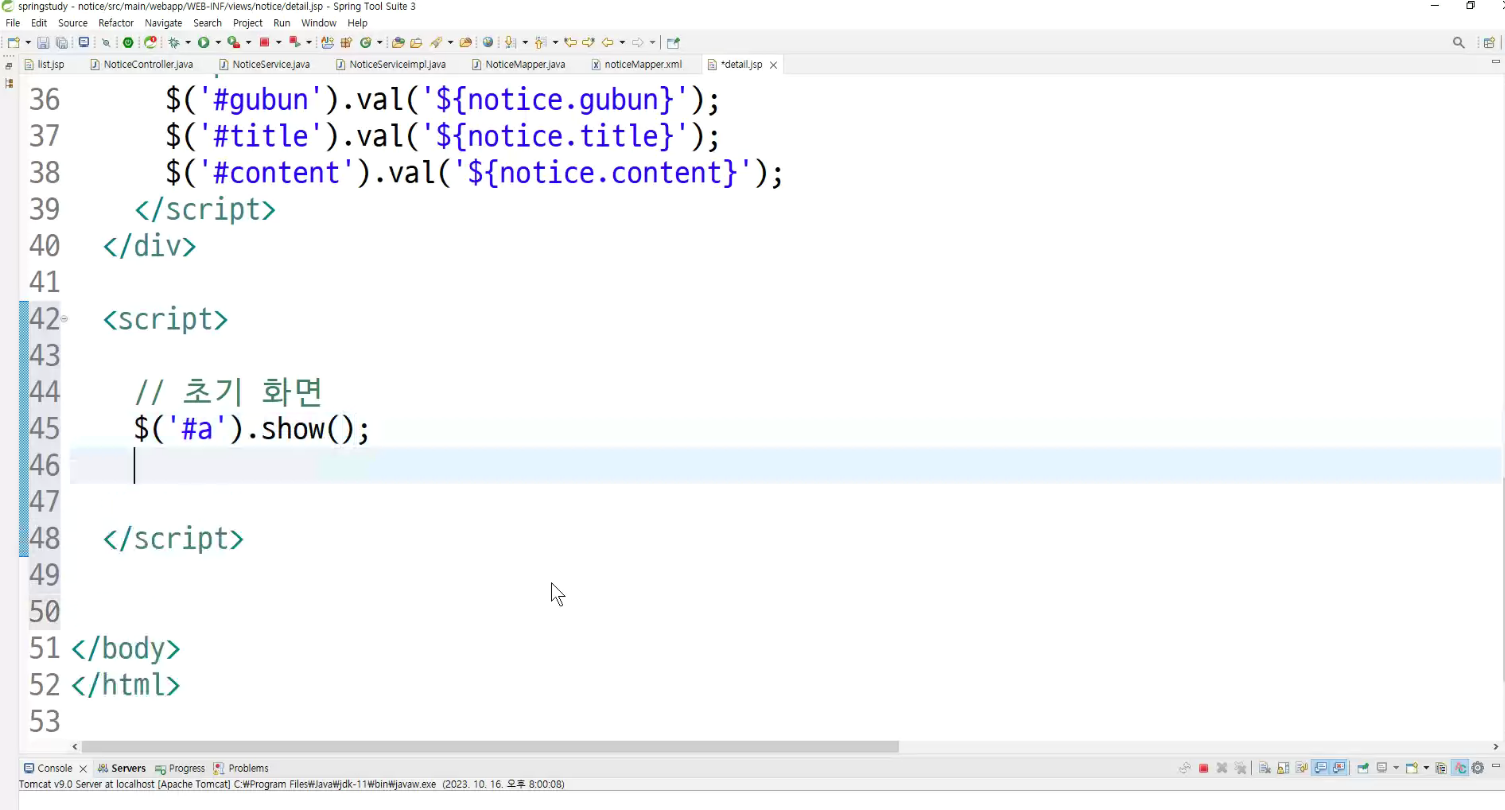Viewport: 1505px width, 810px height.
Task: Toggle Show Console on standard output change
Action: point(1320,768)
